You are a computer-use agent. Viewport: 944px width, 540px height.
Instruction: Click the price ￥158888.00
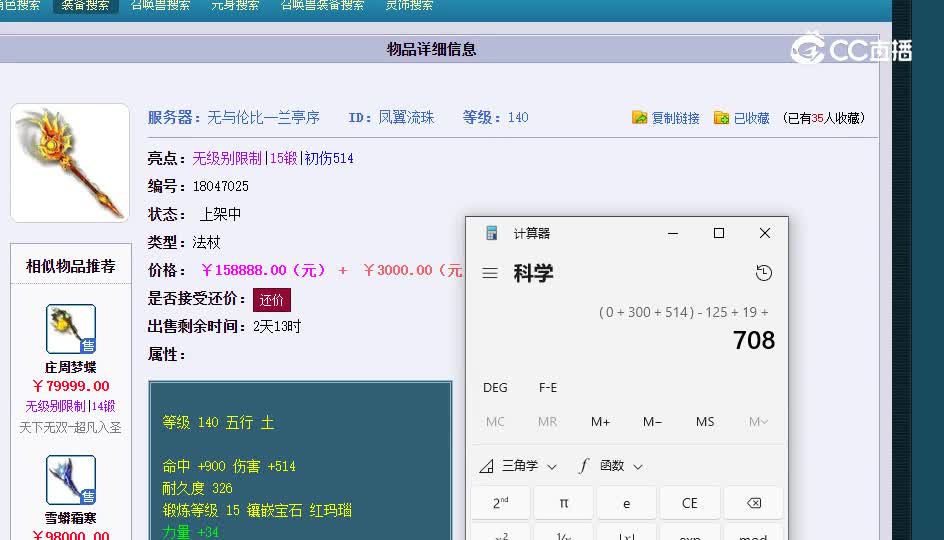pos(263,270)
